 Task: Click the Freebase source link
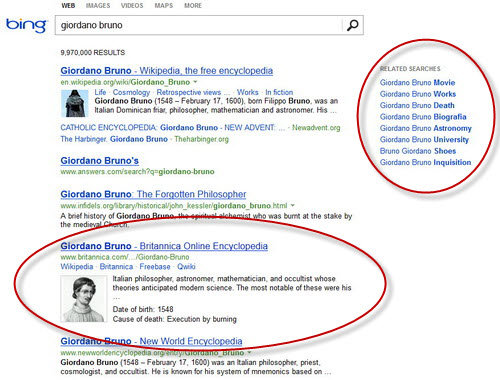(x=155, y=267)
